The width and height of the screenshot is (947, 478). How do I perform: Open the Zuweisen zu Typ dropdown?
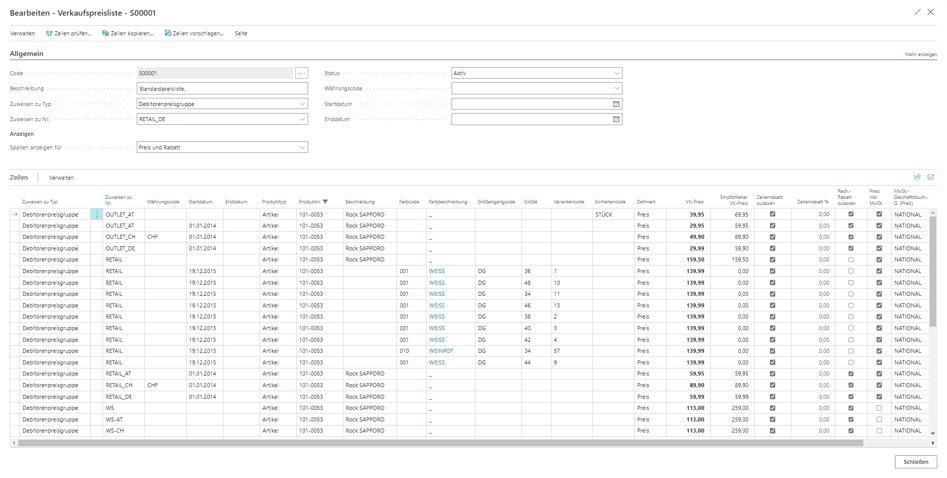click(302, 103)
